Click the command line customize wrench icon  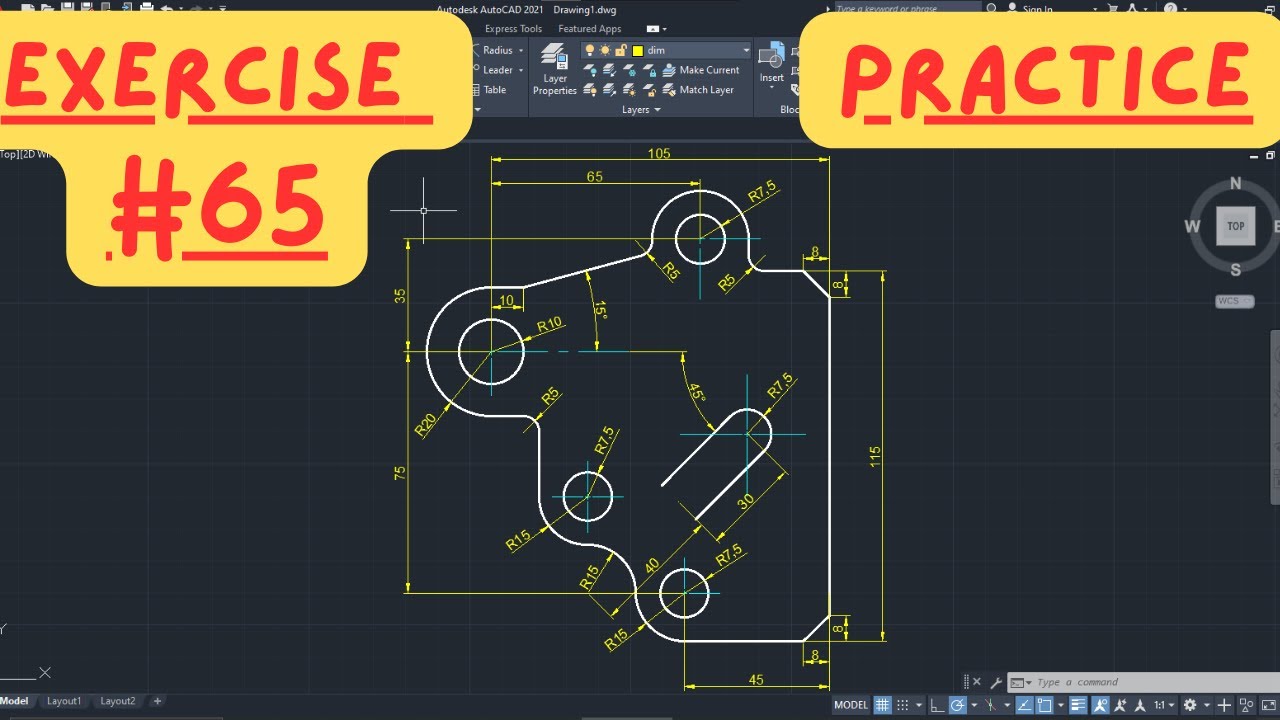click(x=995, y=682)
